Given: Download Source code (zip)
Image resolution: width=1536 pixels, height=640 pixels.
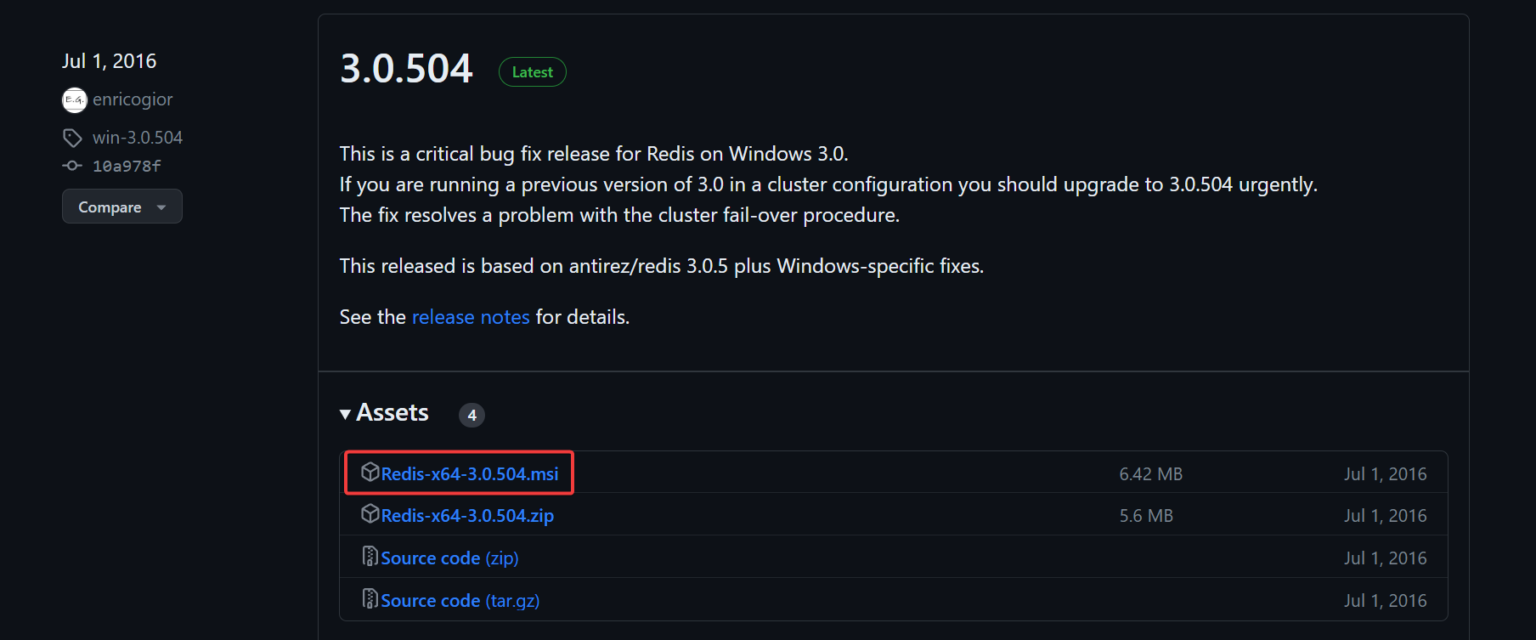Looking at the screenshot, I should (449, 558).
